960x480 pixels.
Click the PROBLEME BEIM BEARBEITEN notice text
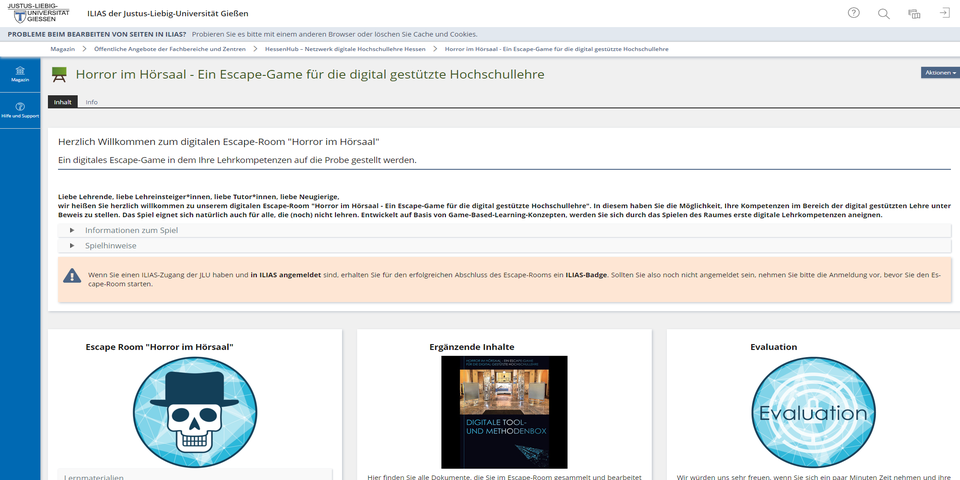[x=97, y=34]
